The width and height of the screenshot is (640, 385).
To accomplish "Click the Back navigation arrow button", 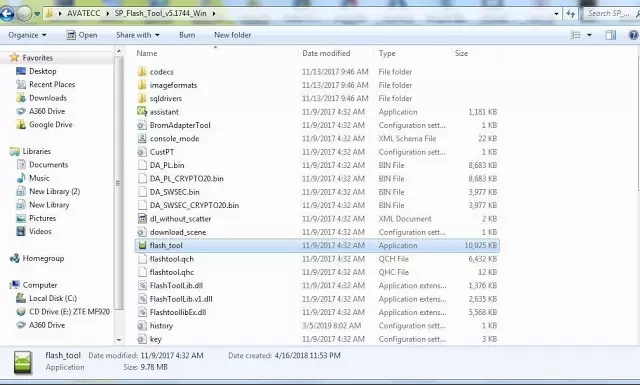I will [x=6, y=13].
